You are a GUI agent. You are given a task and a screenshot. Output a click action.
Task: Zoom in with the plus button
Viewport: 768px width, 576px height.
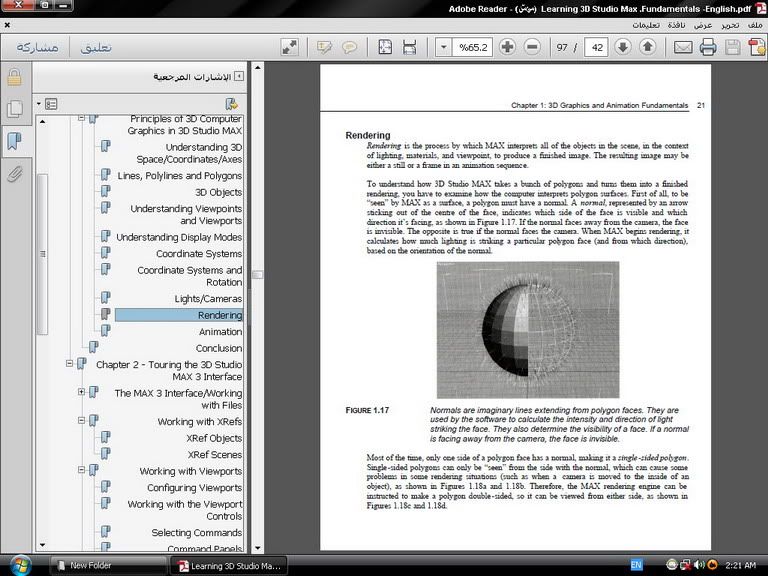(x=507, y=47)
